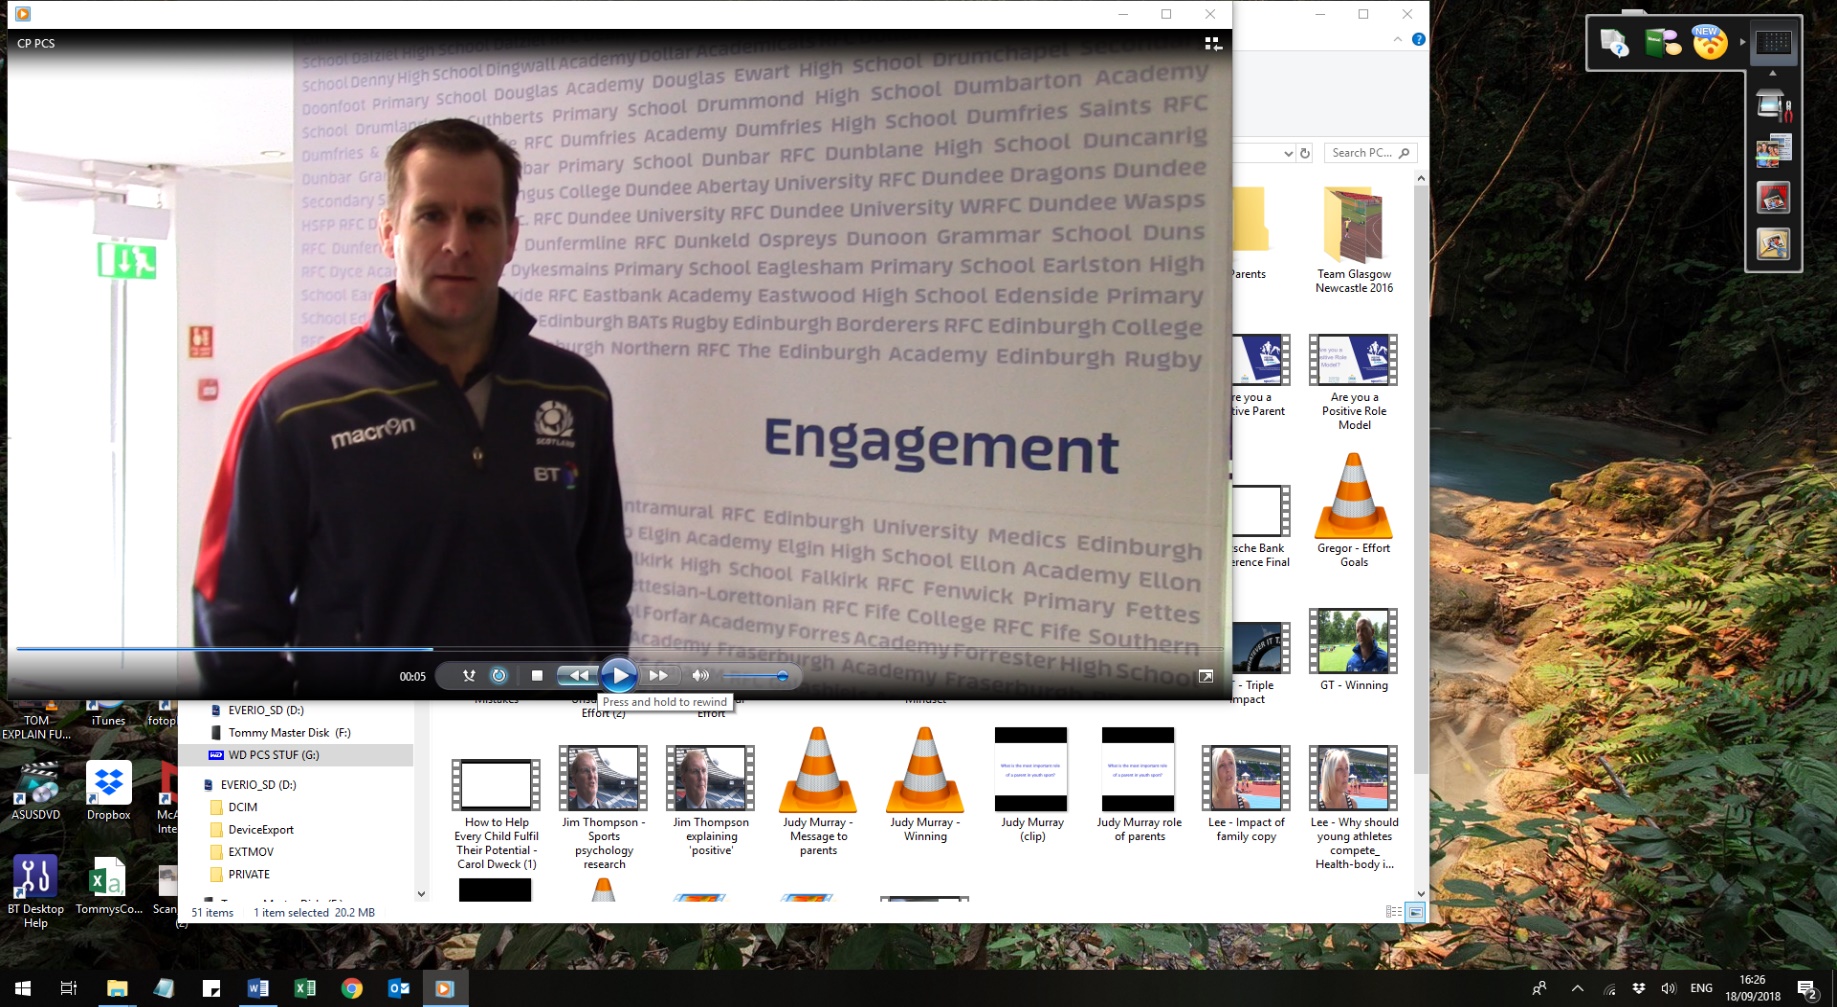Image resolution: width=1837 pixels, height=1007 pixels.
Task: Open the ASUSDVD desktop shortcut
Action: click(x=36, y=791)
